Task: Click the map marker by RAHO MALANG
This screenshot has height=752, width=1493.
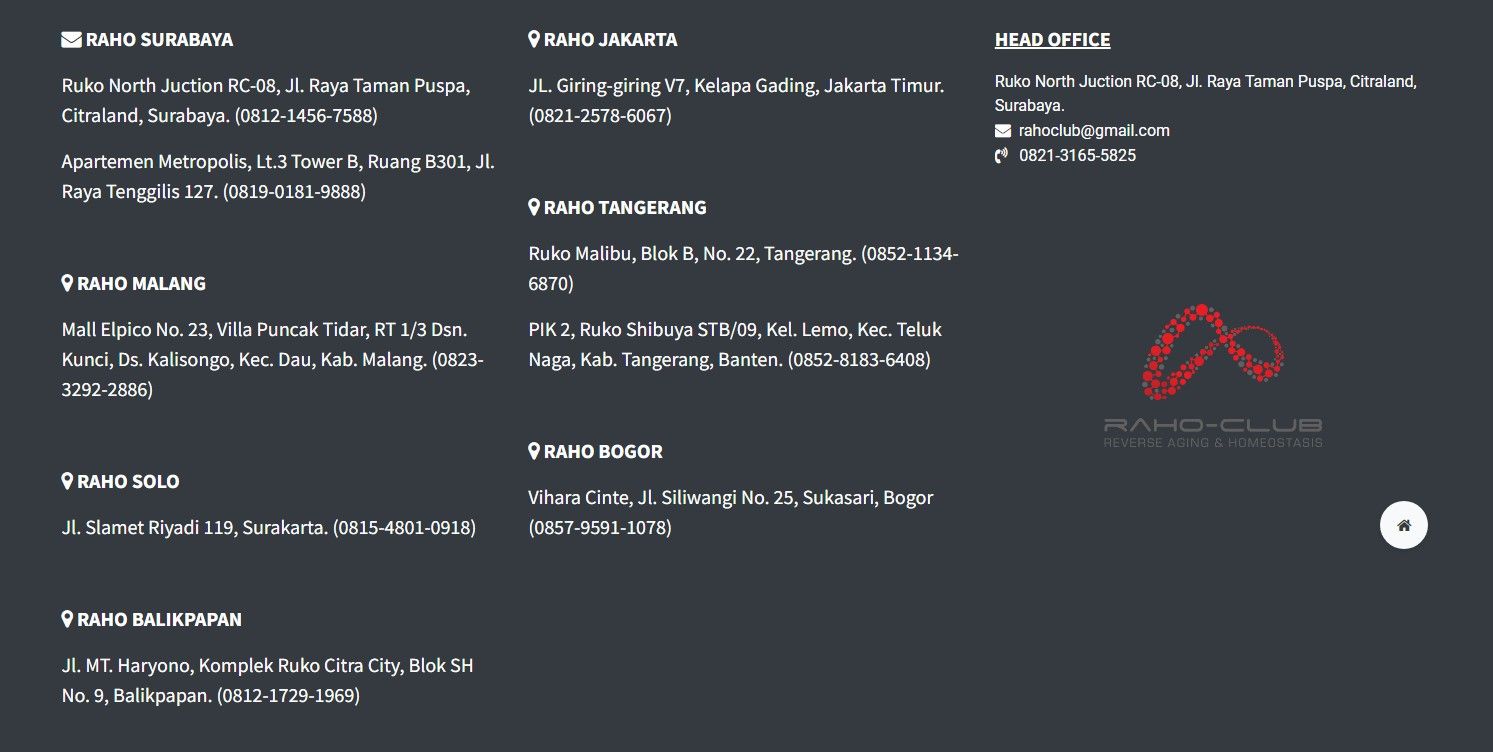Action: (x=67, y=284)
